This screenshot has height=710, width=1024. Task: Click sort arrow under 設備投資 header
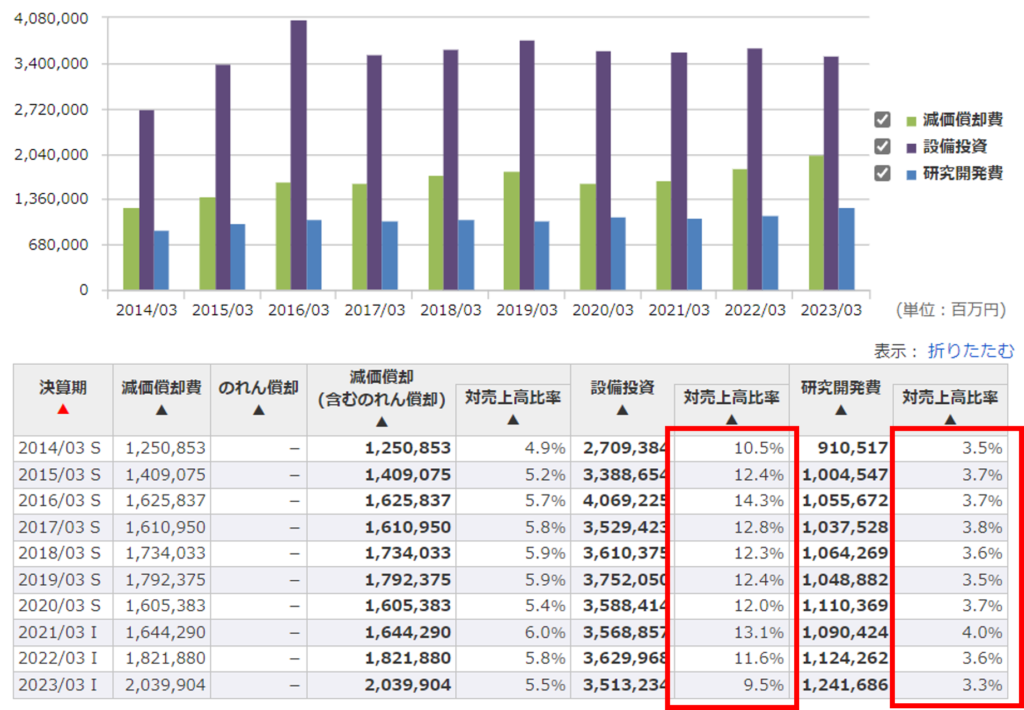[622, 409]
